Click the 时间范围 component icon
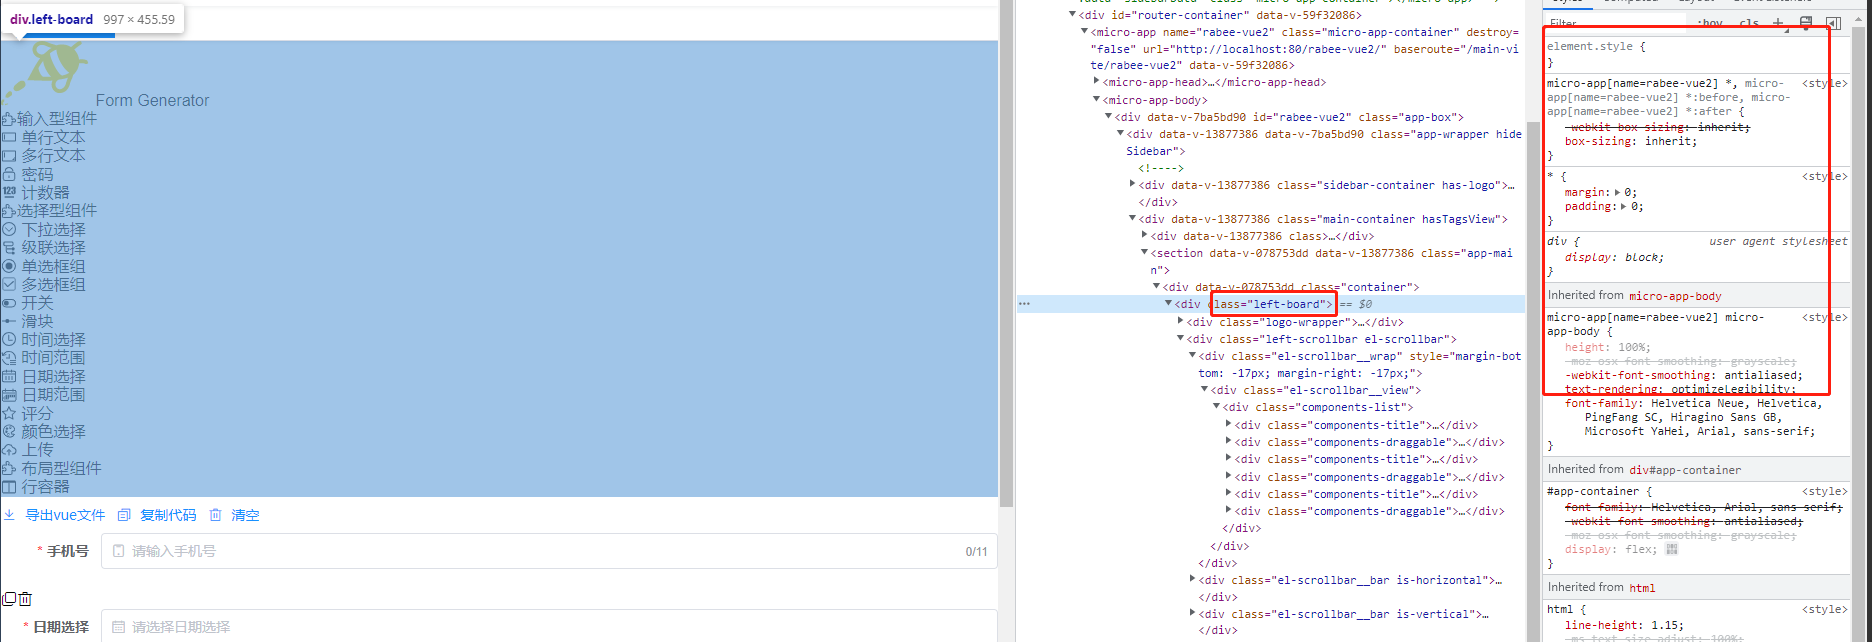 [9, 358]
